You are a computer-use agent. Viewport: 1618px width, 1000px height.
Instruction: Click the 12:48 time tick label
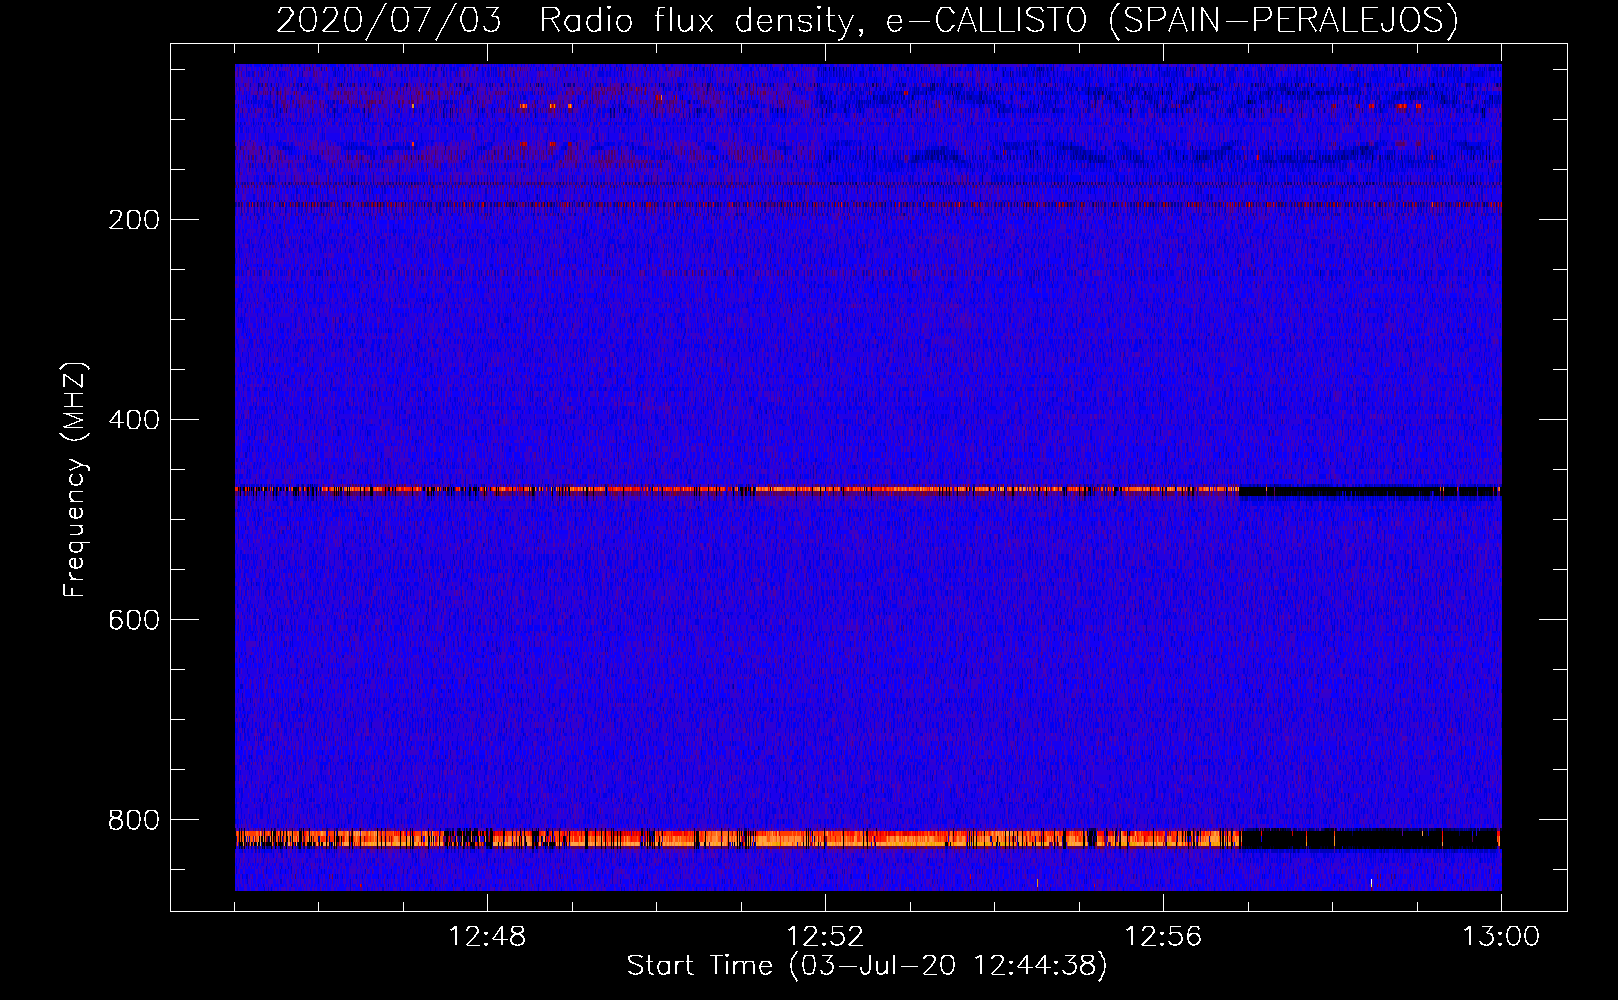click(487, 937)
